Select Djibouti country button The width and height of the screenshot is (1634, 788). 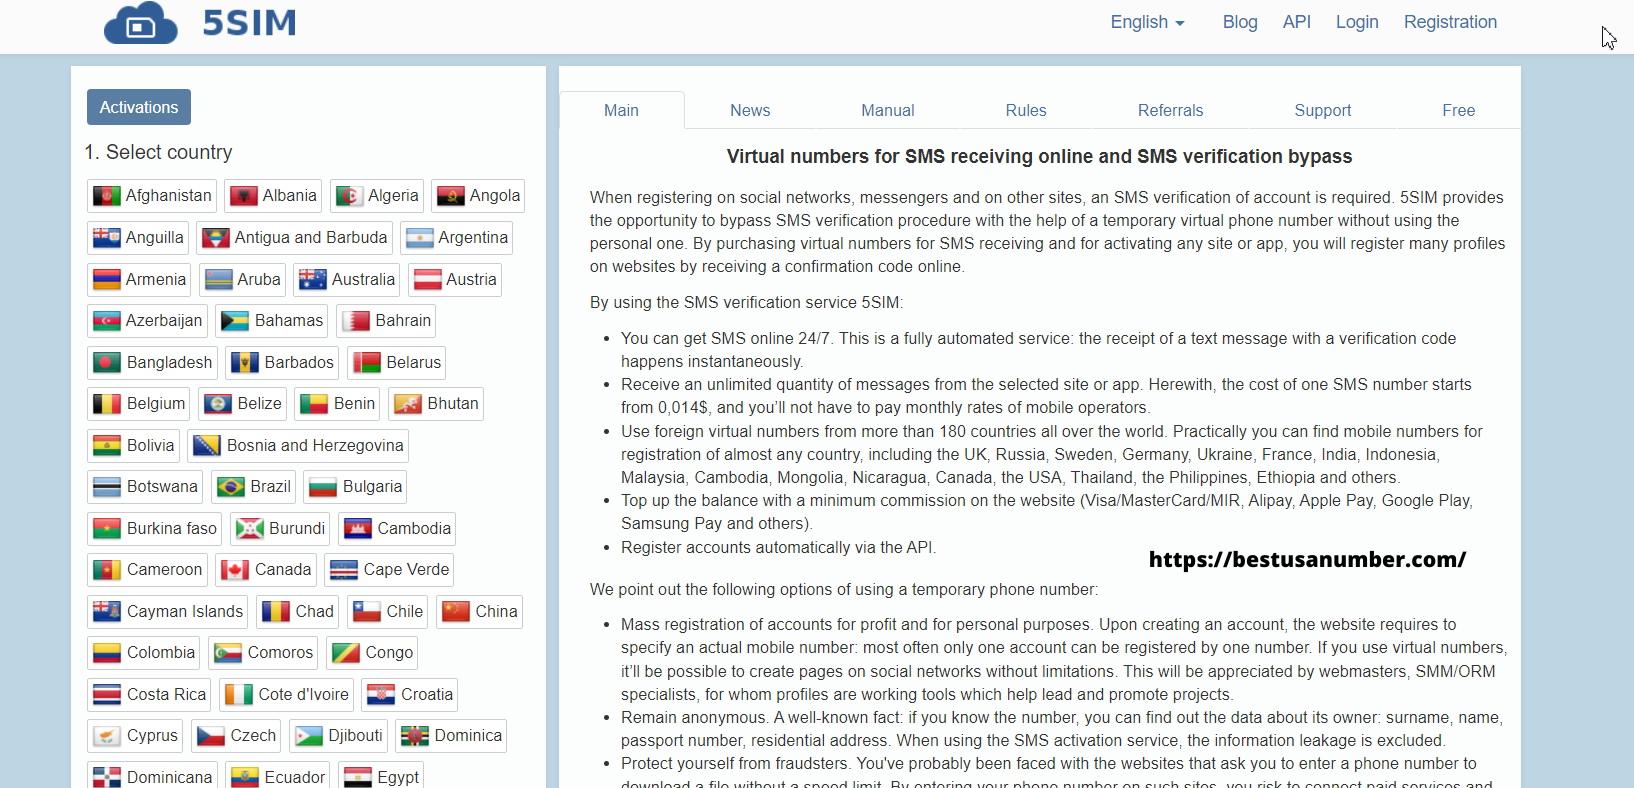pyautogui.click(x=338, y=736)
